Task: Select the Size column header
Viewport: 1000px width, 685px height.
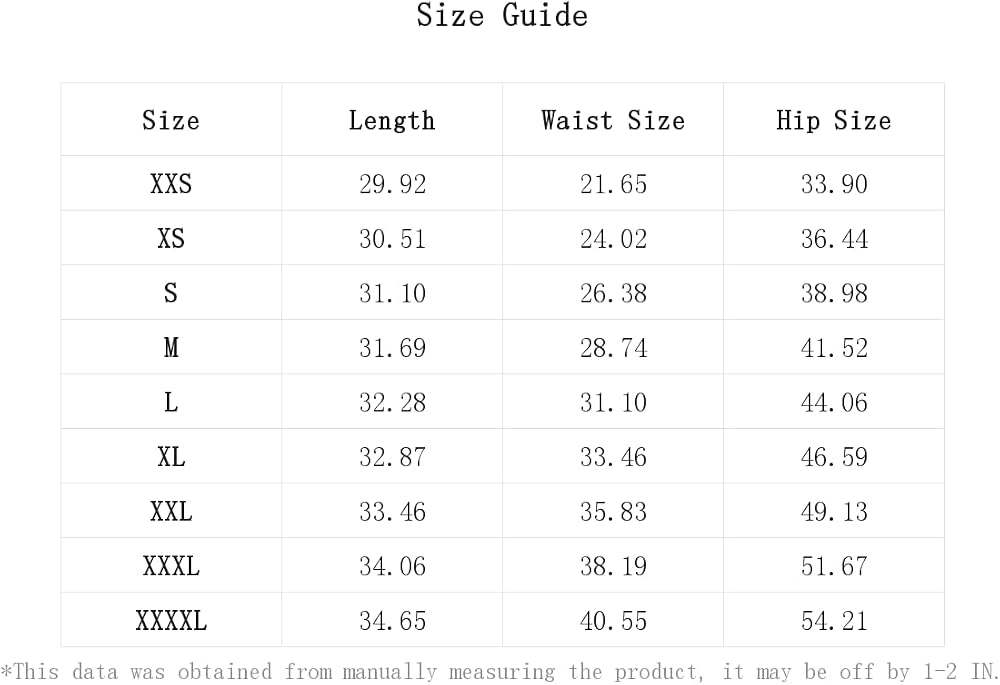Action: tap(171, 120)
